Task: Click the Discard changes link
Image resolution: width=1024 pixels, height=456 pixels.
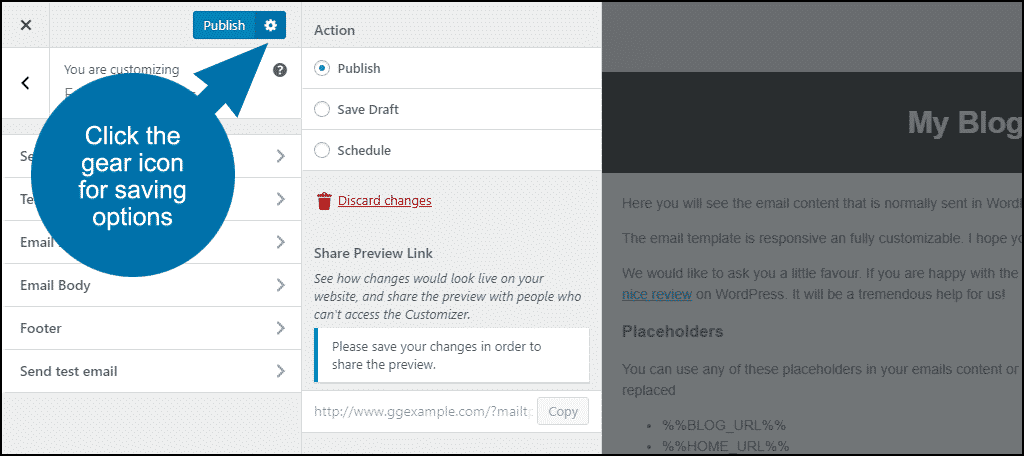Action: tap(385, 201)
